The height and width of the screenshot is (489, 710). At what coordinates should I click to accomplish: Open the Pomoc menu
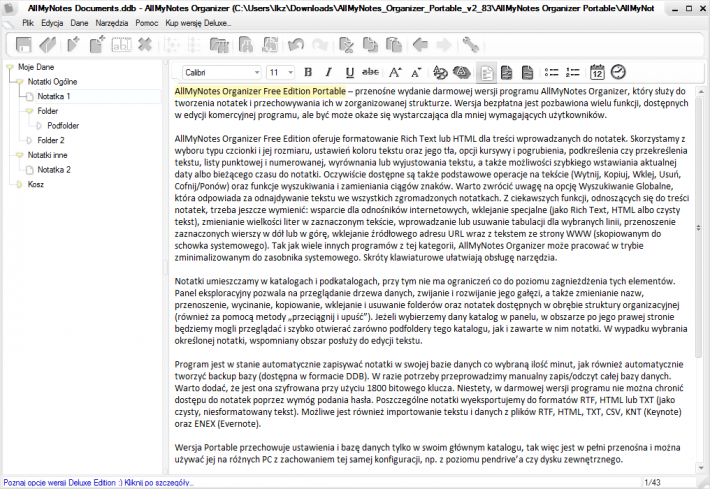(x=147, y=23)
